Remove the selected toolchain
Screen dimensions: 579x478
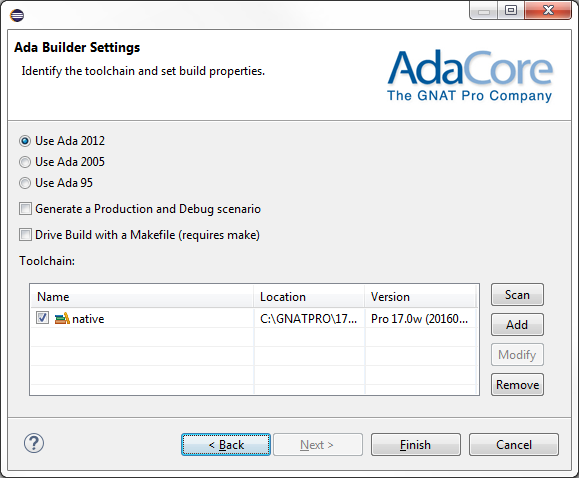click(x=517, y=385)
